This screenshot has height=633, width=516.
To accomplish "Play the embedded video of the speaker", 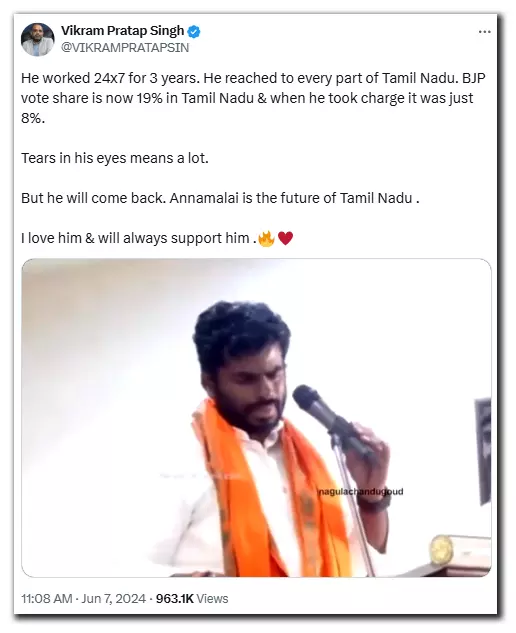I will 256,418.
